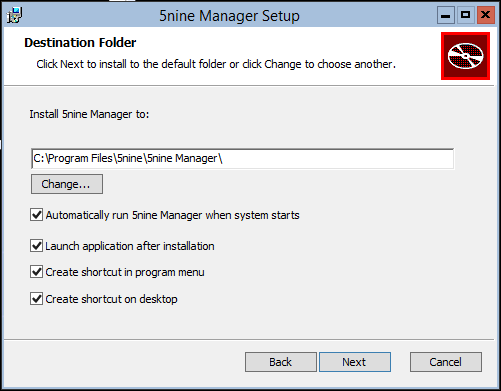Continue with the Next button
The width and height of the screenshot is (501, 391).
pos(355,362)
